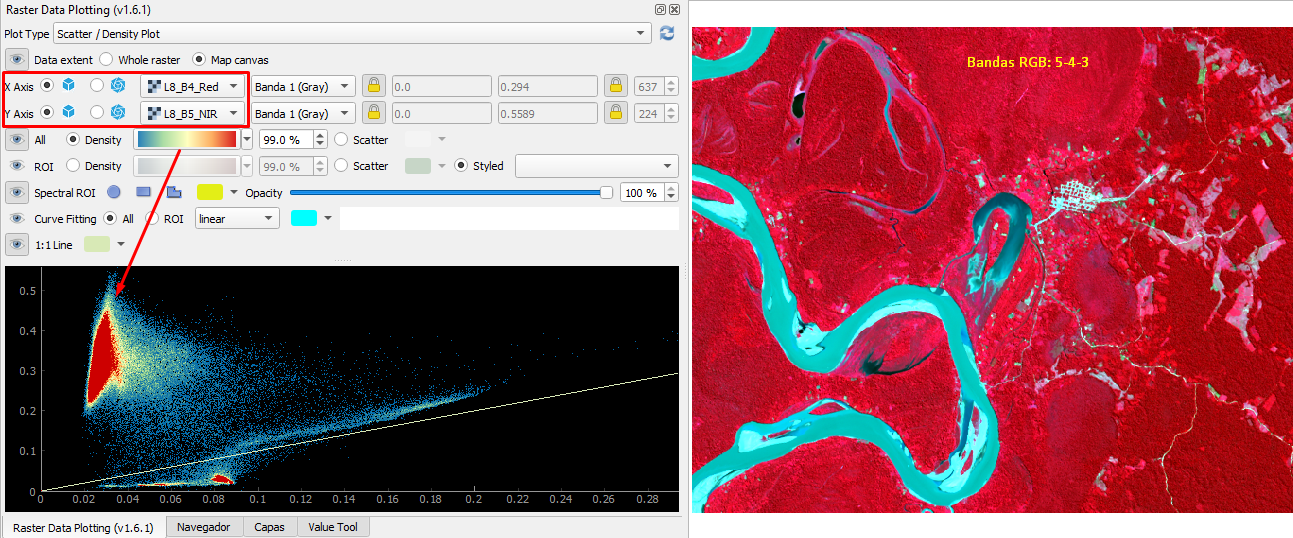Screen dimensions: 1293x538
Task: Click the 1:1 Line color swatch
Action: pos(97,244)
